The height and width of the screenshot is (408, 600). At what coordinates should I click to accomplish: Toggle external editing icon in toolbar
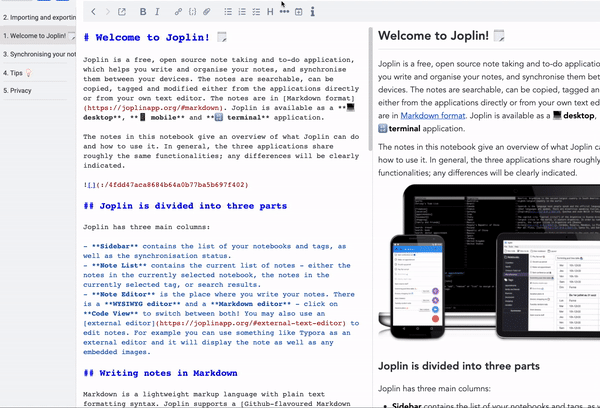pyautogui.click(x=122, y=12)
